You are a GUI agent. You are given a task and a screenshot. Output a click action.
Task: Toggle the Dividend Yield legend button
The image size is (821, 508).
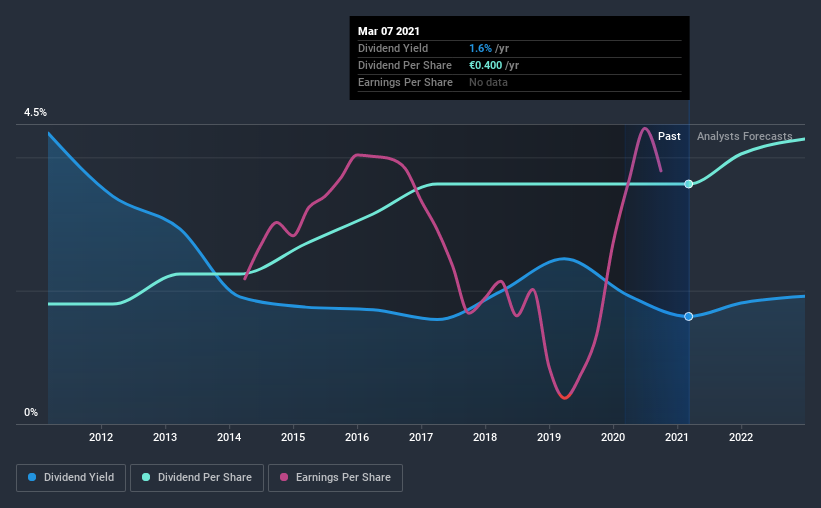click(71, 478)
